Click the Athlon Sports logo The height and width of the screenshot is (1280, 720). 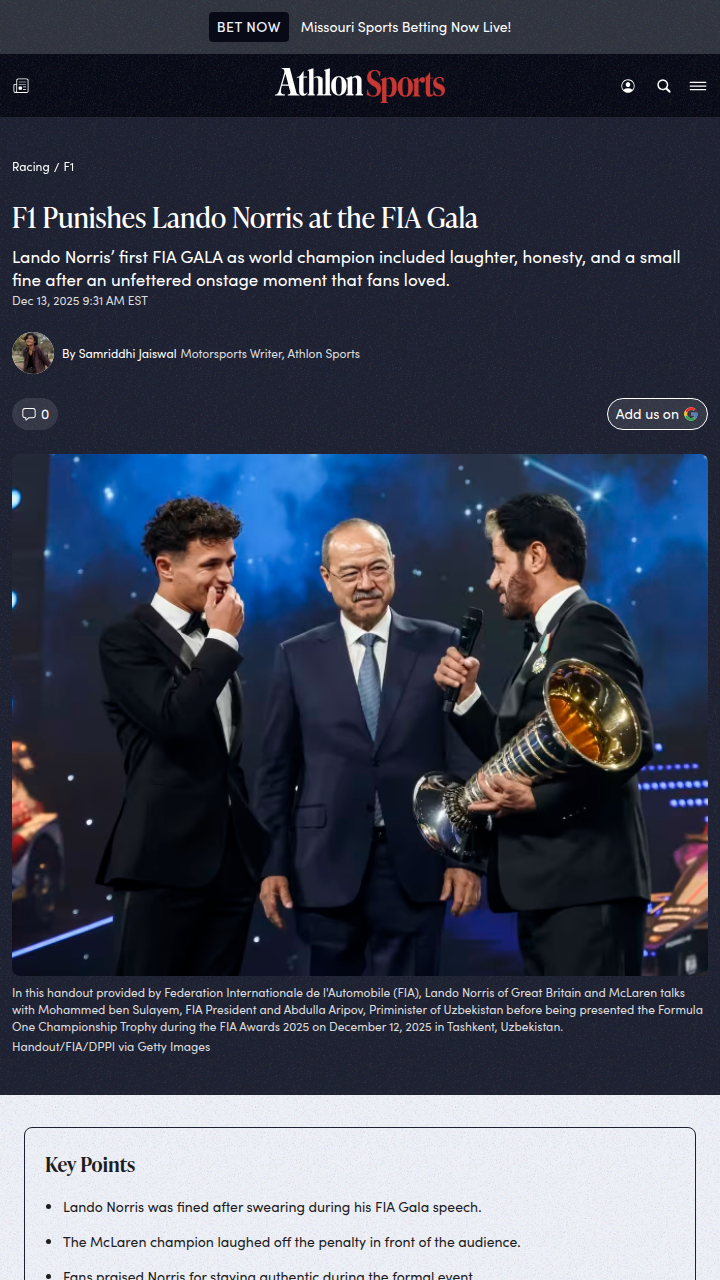pyautogui.click(x=360, y=85)
